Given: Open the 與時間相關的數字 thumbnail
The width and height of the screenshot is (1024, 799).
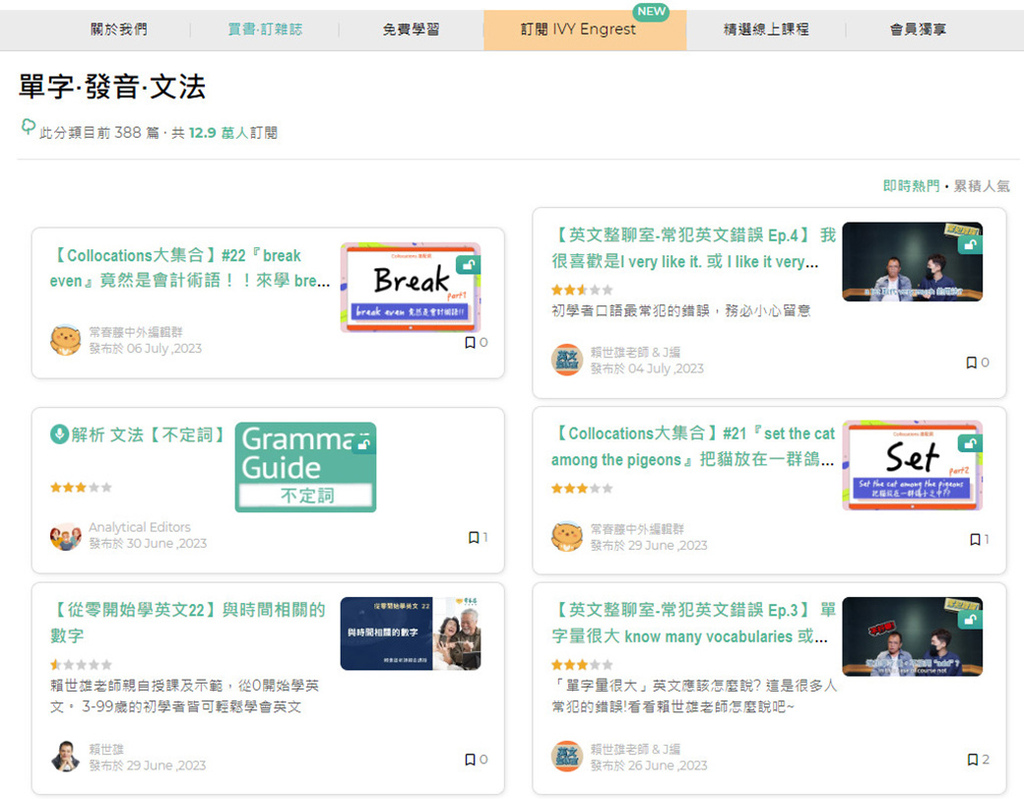Looking at the screenshot, I should tap(411, 634).
